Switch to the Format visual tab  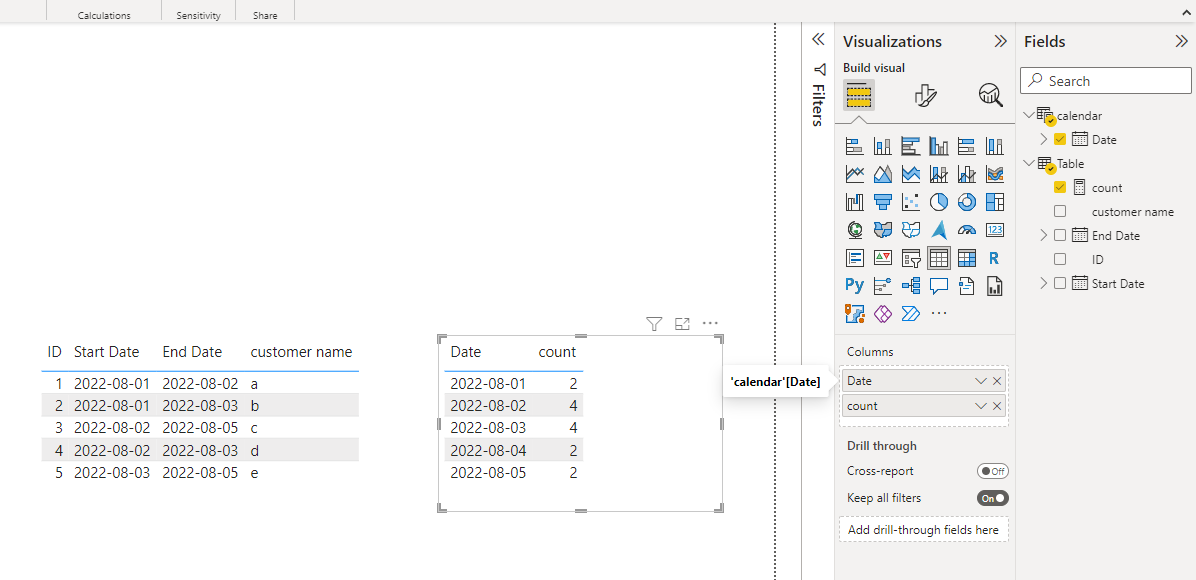[925, 96]
